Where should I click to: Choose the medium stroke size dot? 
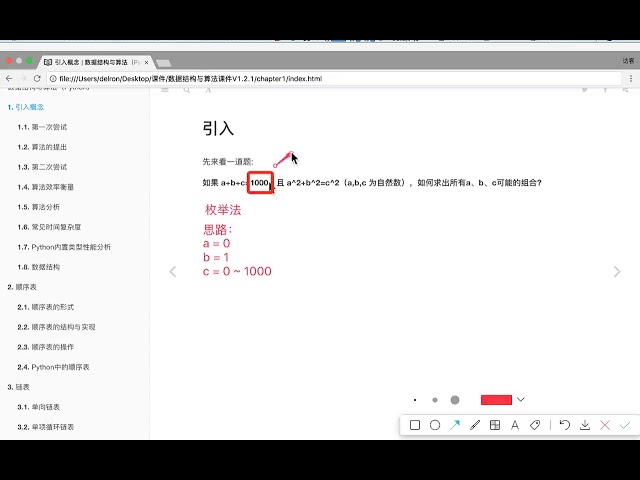(x=435, y=400)
